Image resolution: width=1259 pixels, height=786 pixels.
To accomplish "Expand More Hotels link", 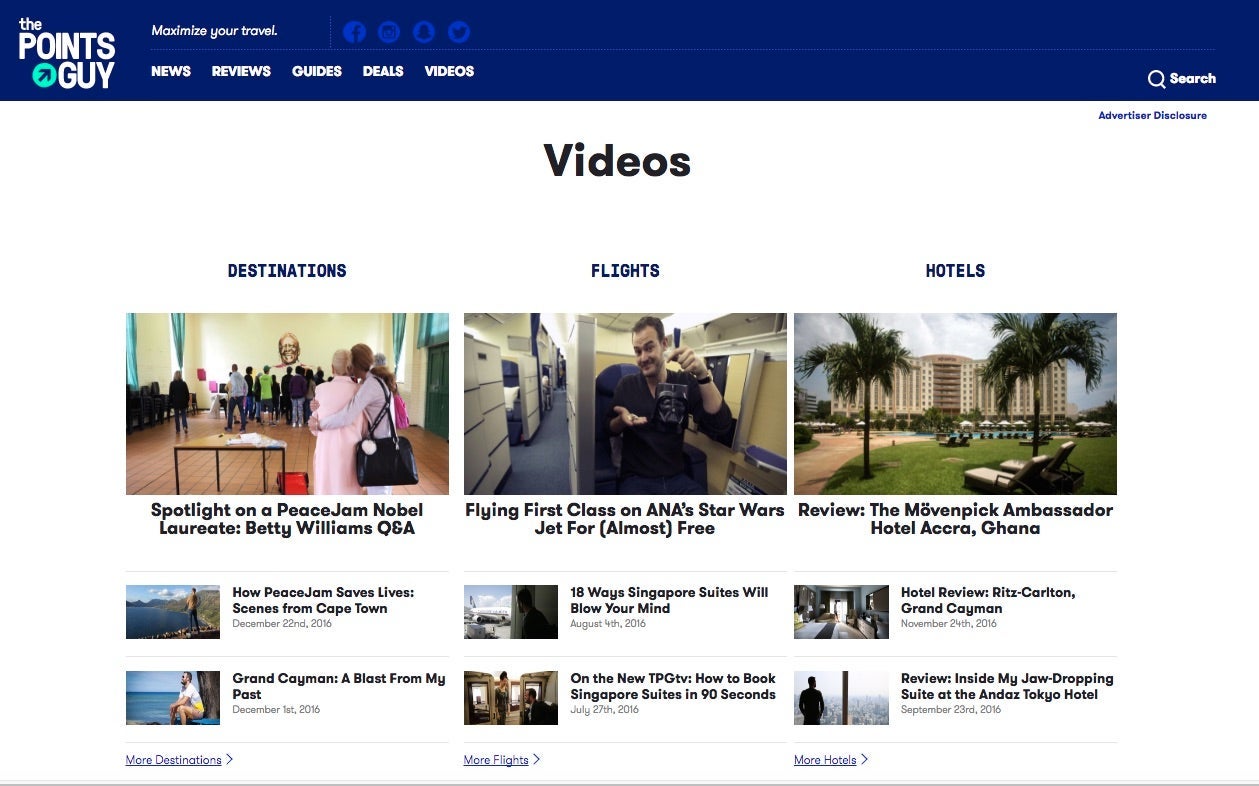I will (826, 760).
